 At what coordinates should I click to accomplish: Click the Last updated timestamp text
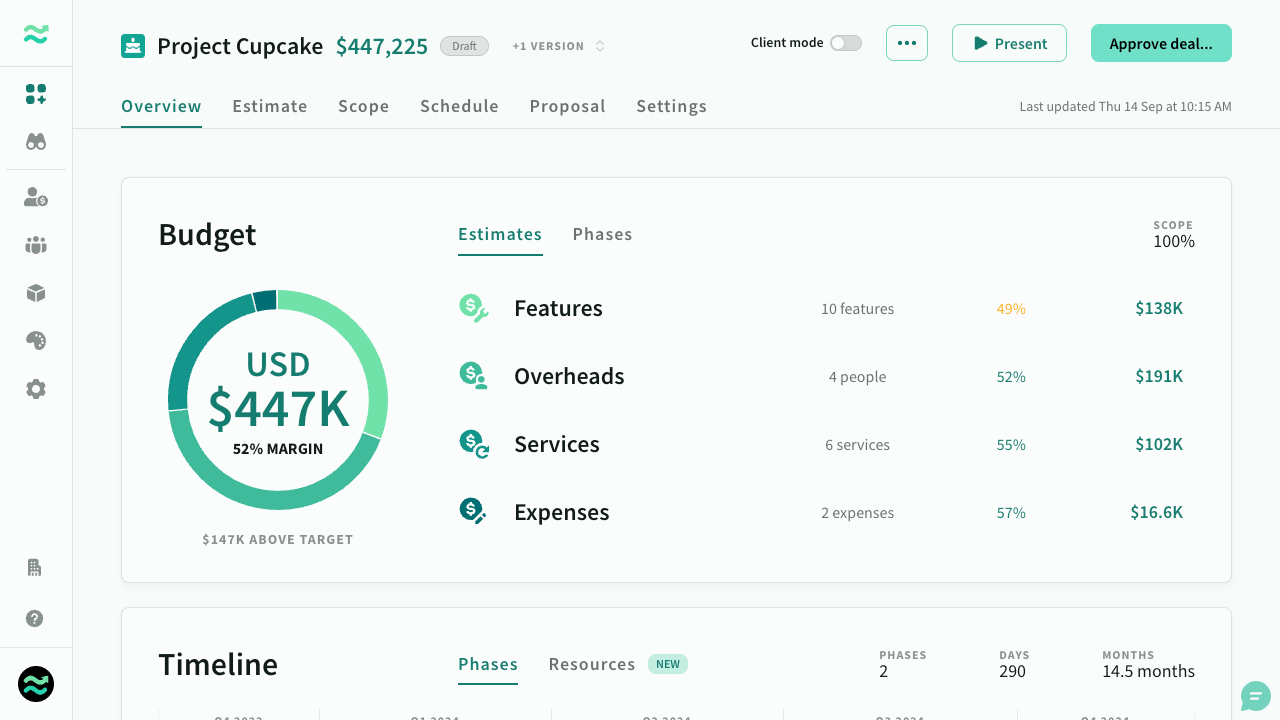point(1126,106)
